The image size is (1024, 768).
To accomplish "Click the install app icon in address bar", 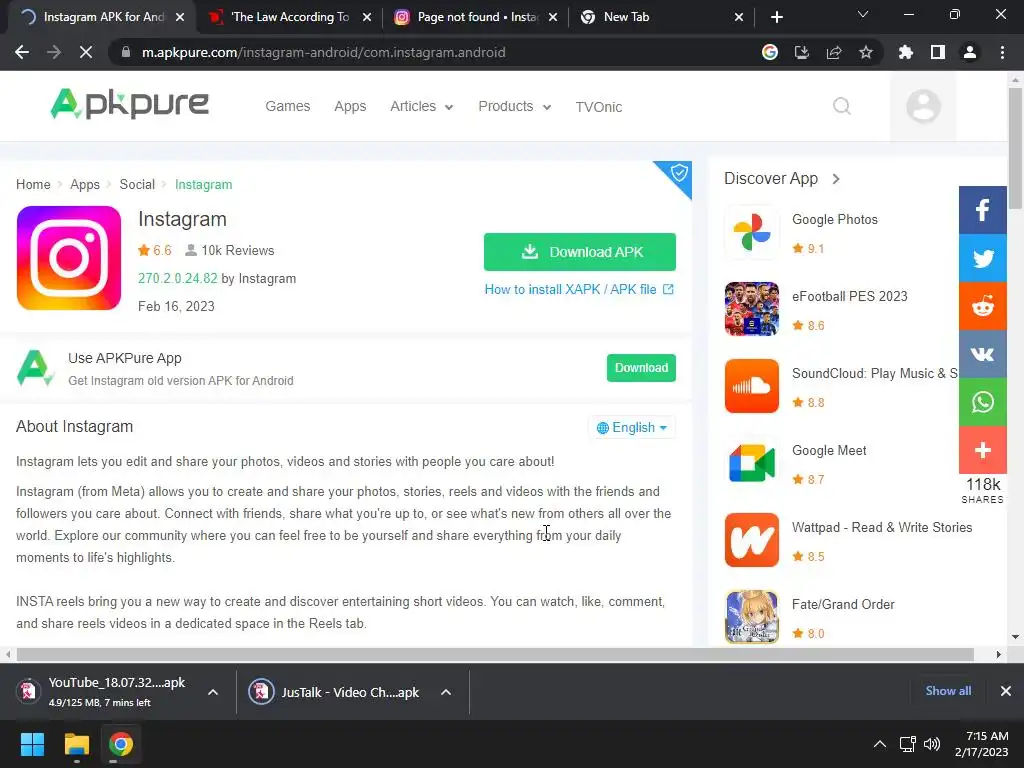I will coord(801,52).
